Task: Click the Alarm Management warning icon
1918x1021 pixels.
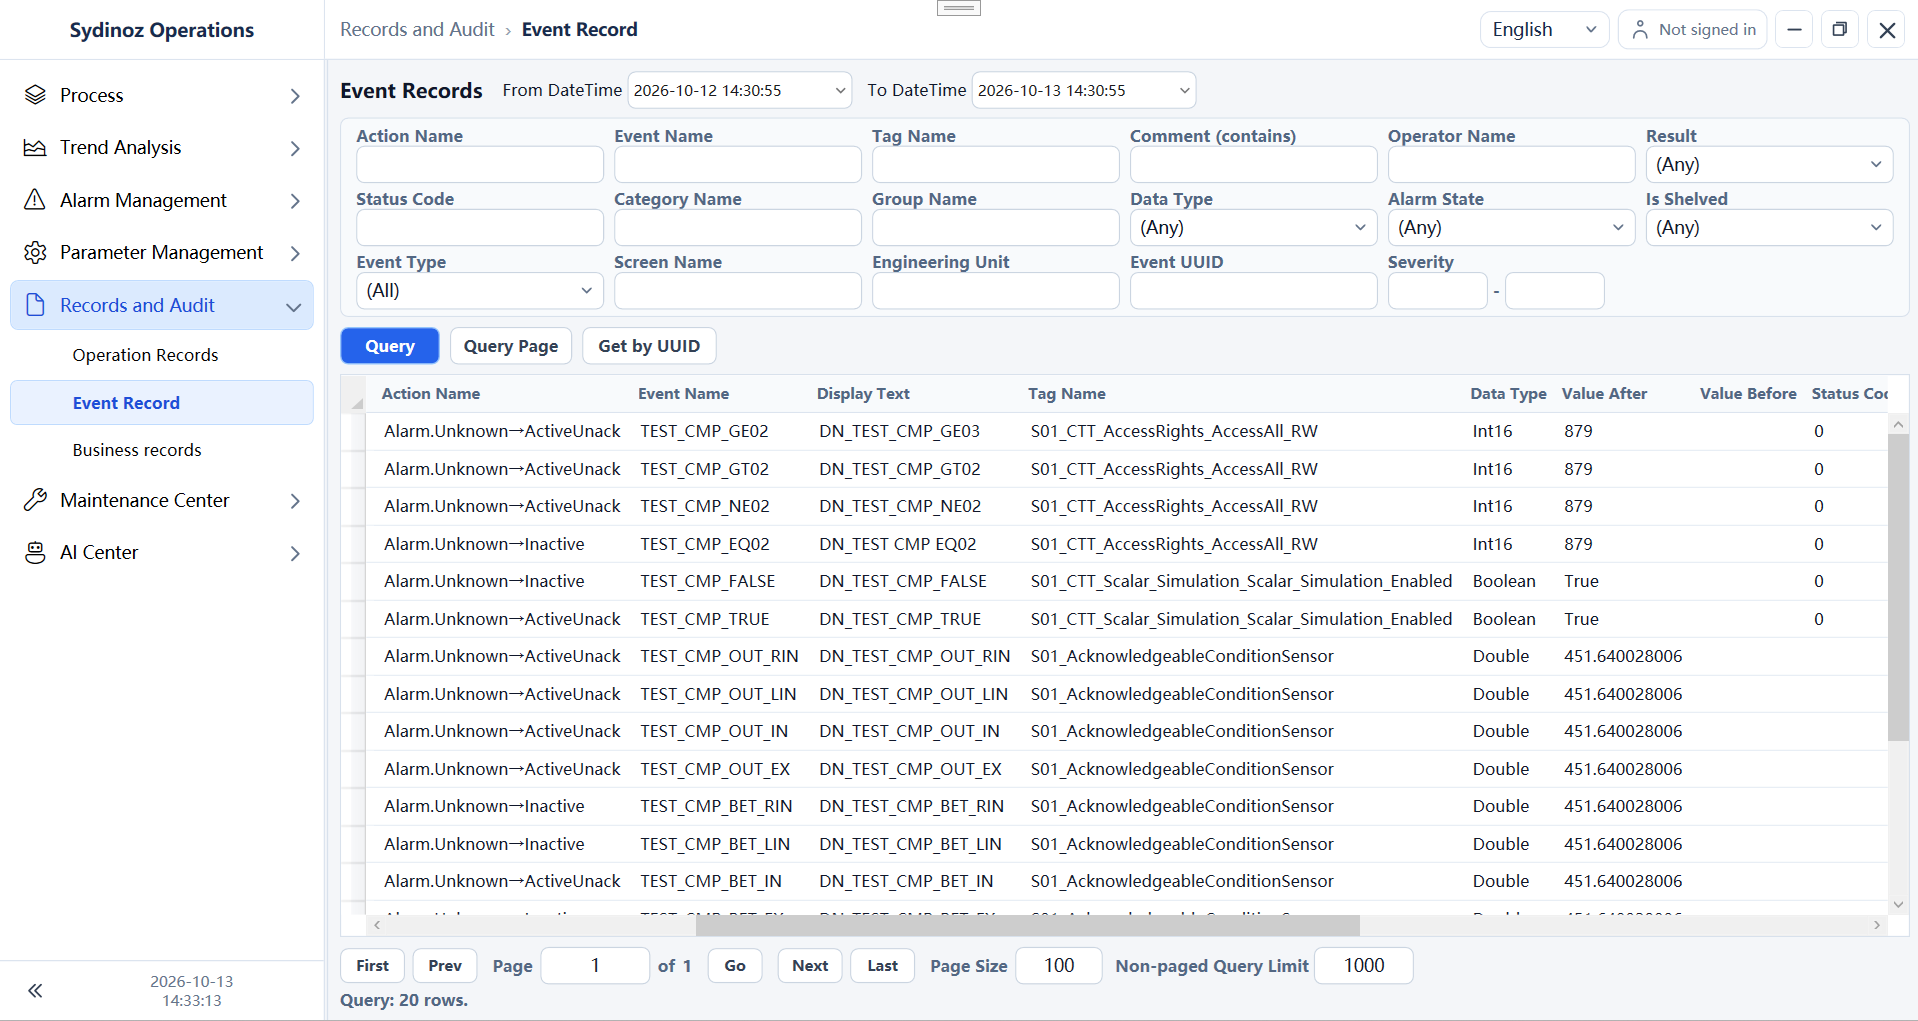Action: coord(35,200)
